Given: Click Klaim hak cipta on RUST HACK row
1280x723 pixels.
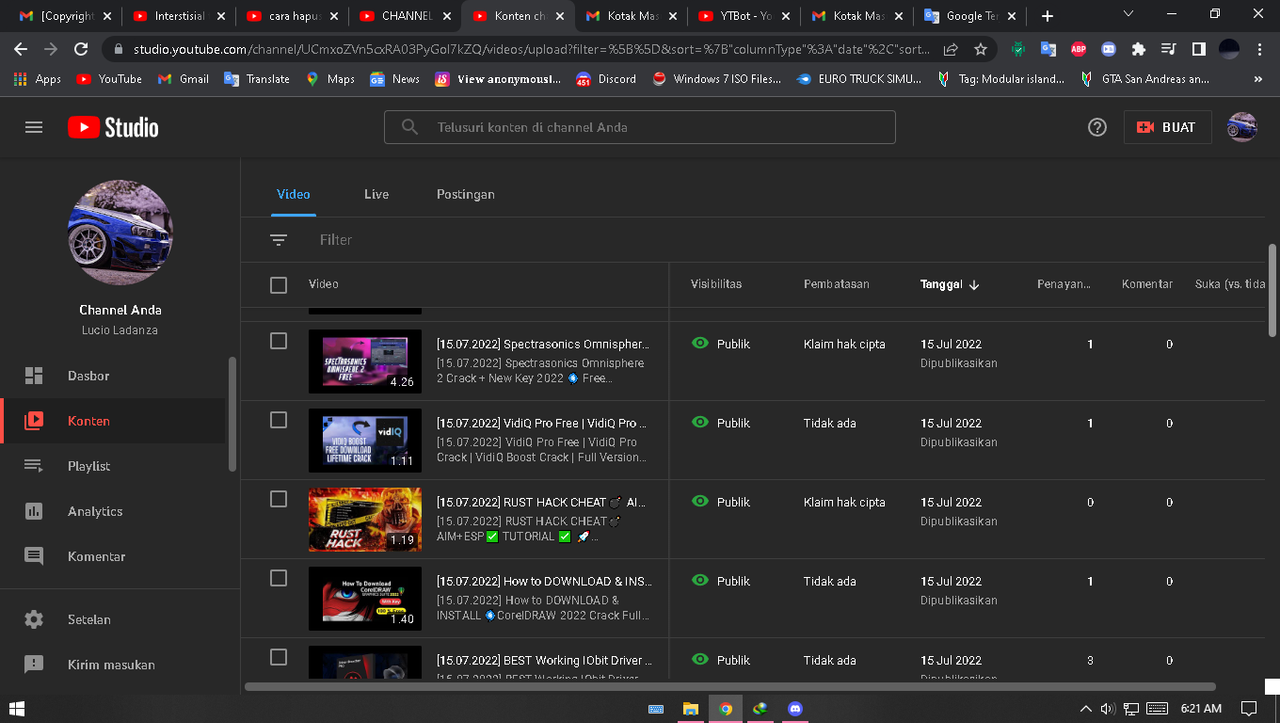Looking at the screenshot, I should tap(844, 502).
